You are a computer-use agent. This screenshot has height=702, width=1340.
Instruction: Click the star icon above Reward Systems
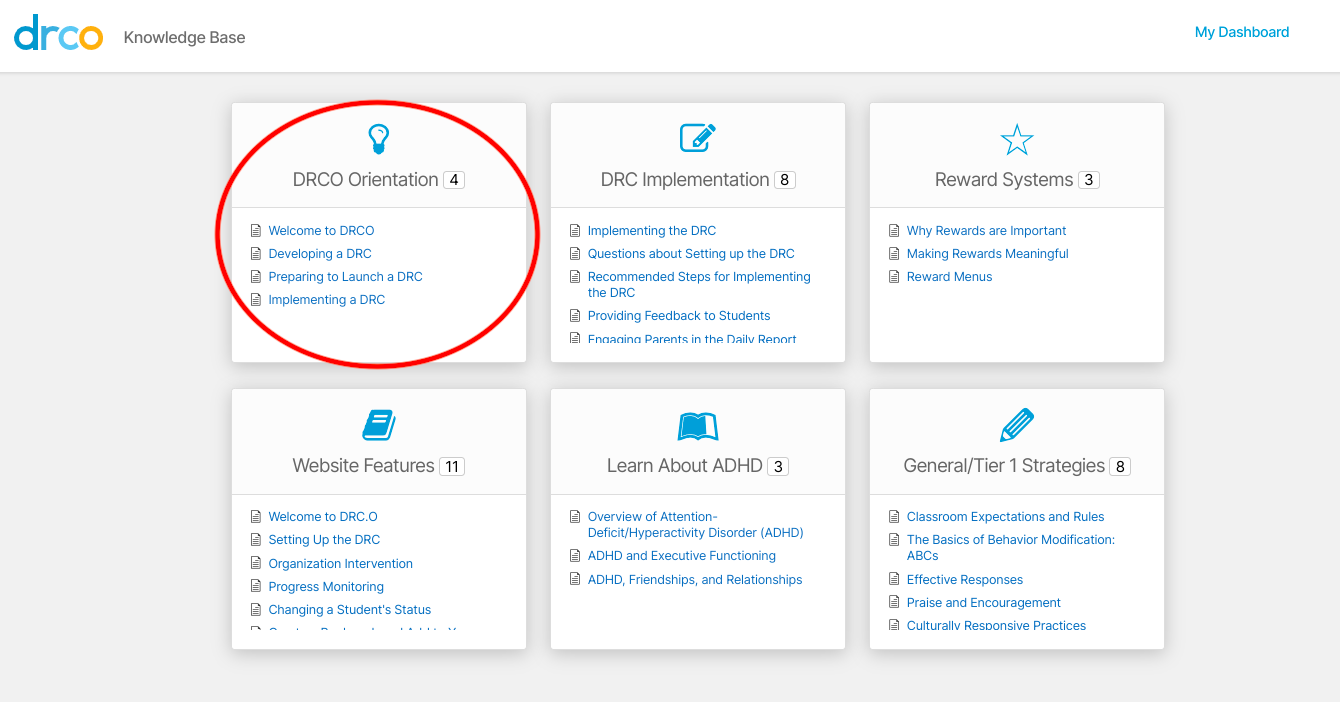tap(1016, 139)
